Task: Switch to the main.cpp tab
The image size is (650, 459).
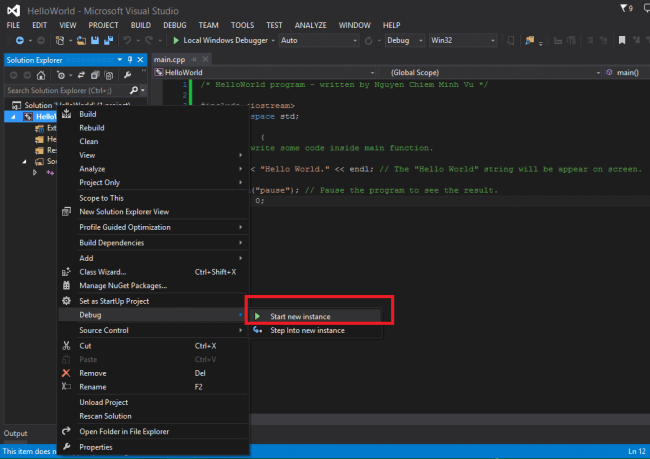Action: pyautogui.click(x=169, y=59)
